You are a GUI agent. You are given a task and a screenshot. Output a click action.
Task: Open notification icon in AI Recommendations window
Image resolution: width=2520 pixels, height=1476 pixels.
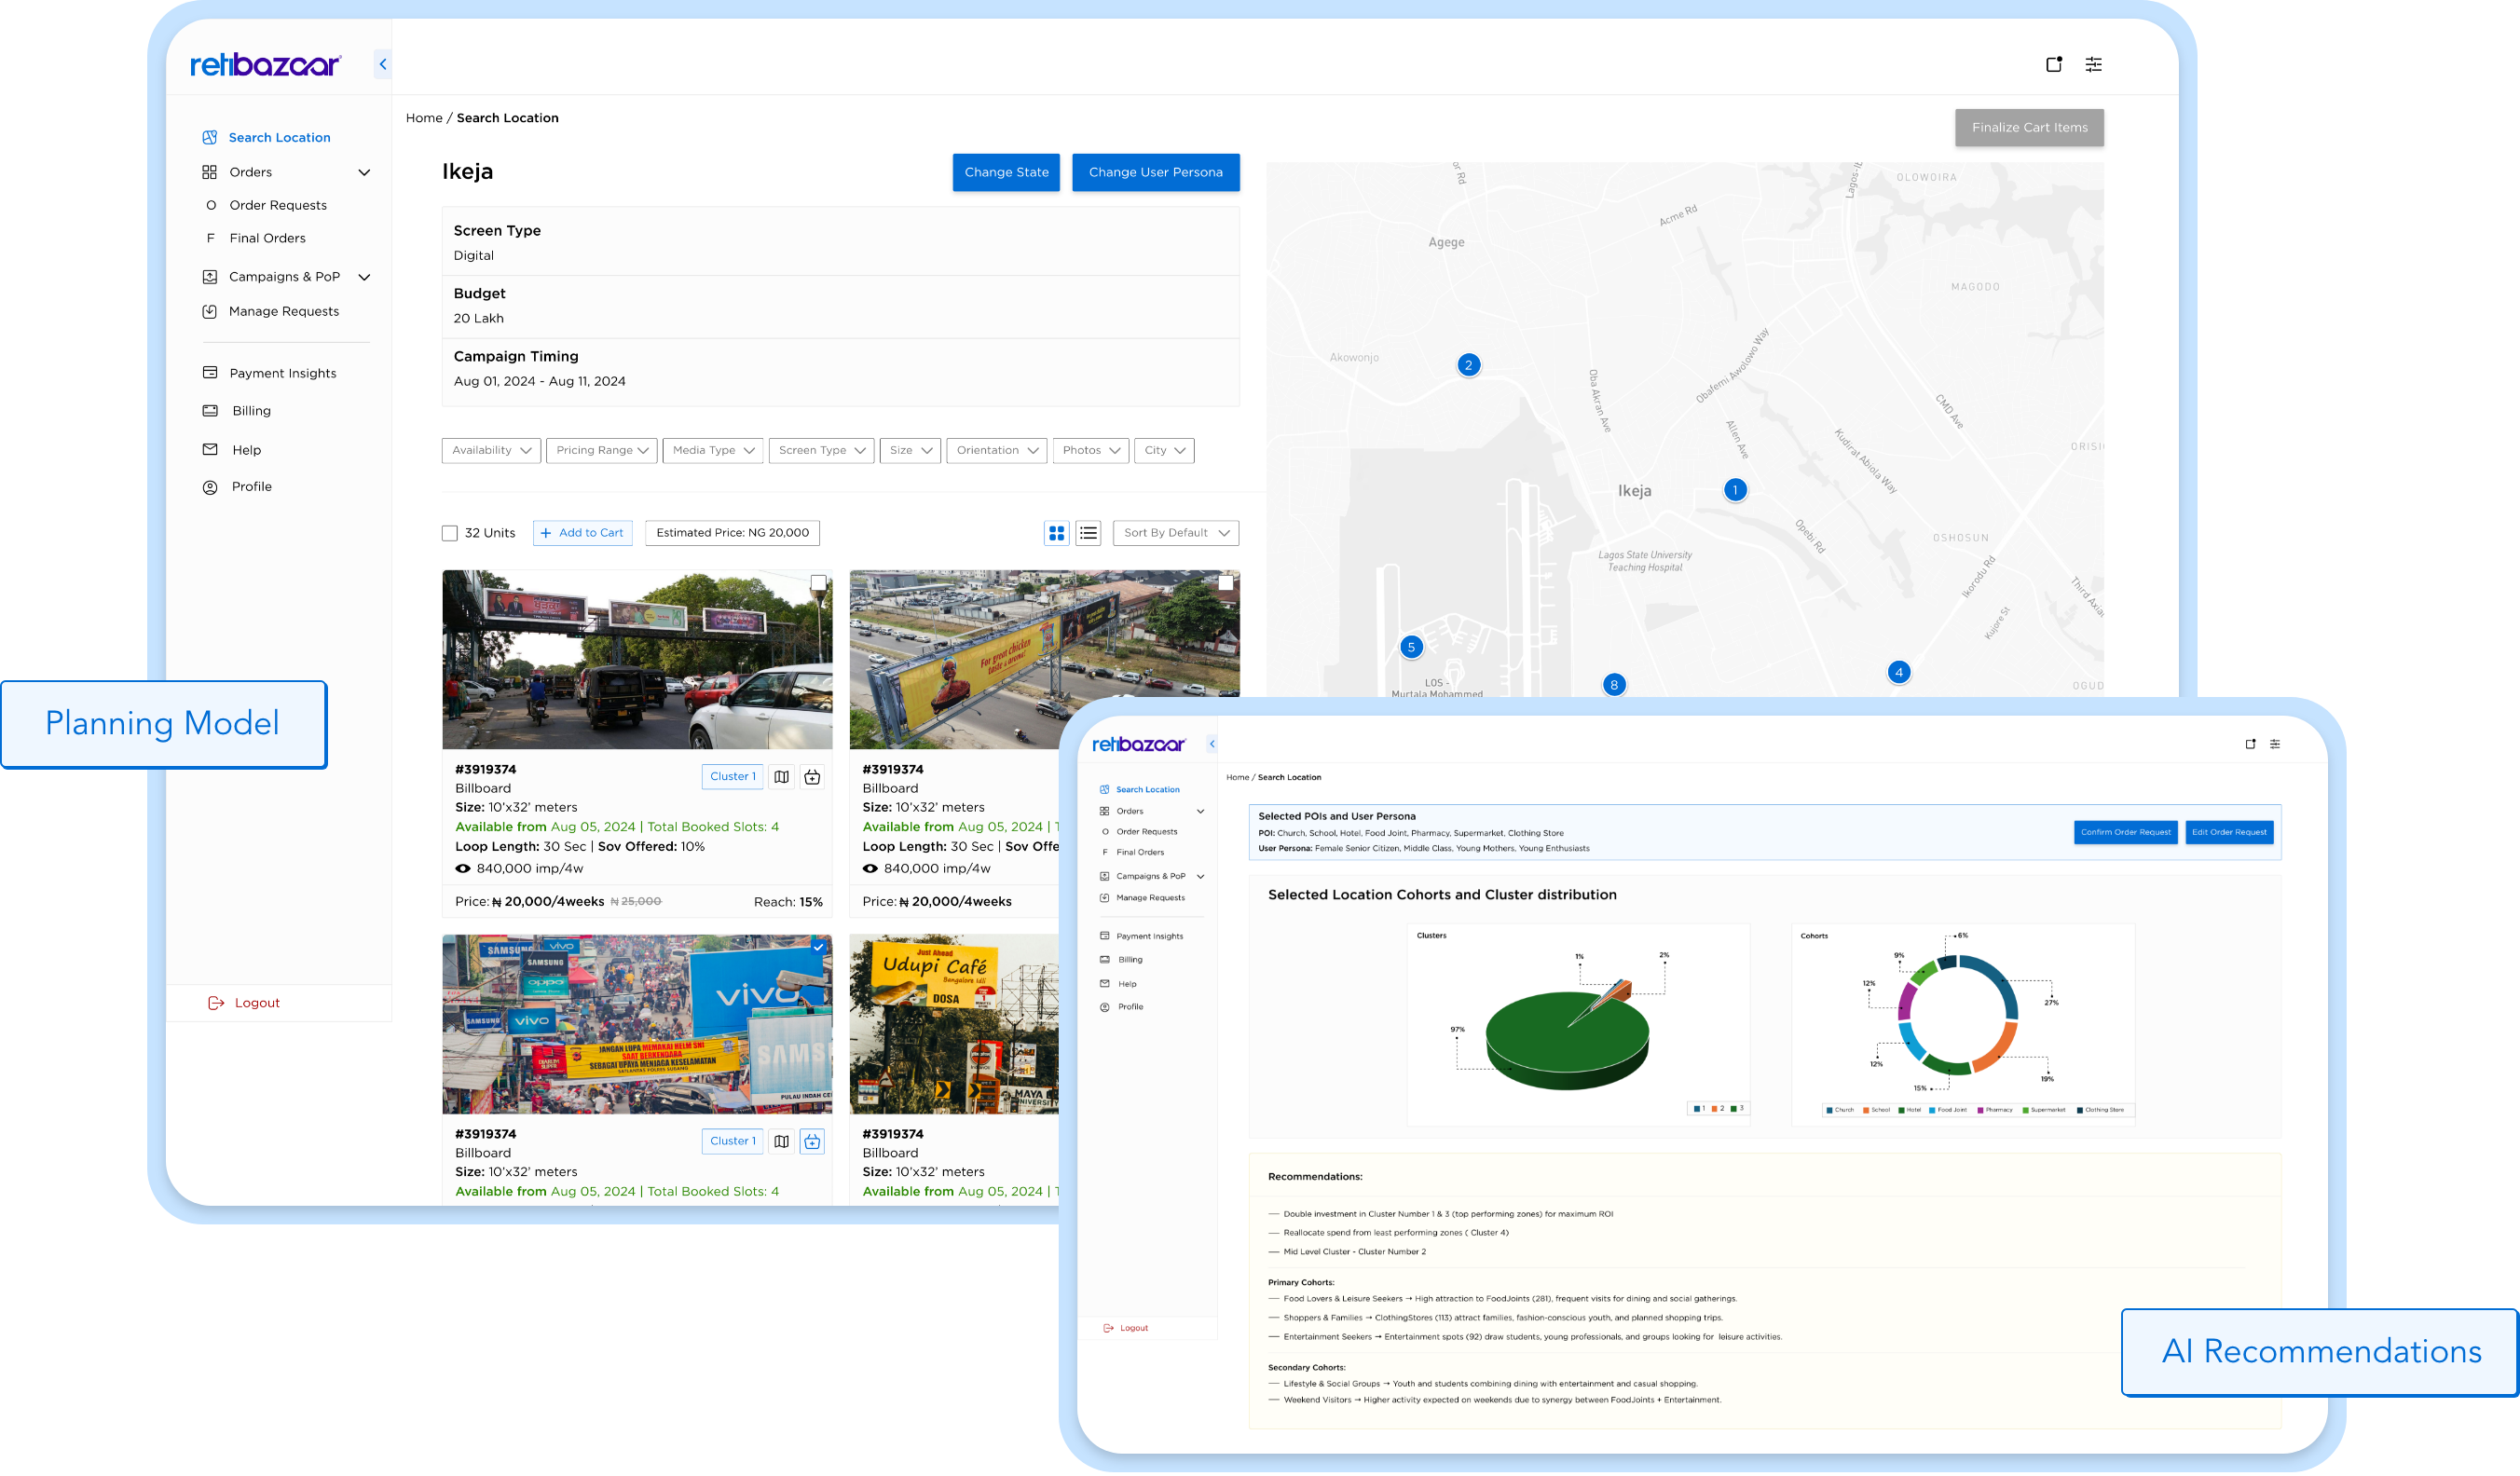coord(2250,744)
